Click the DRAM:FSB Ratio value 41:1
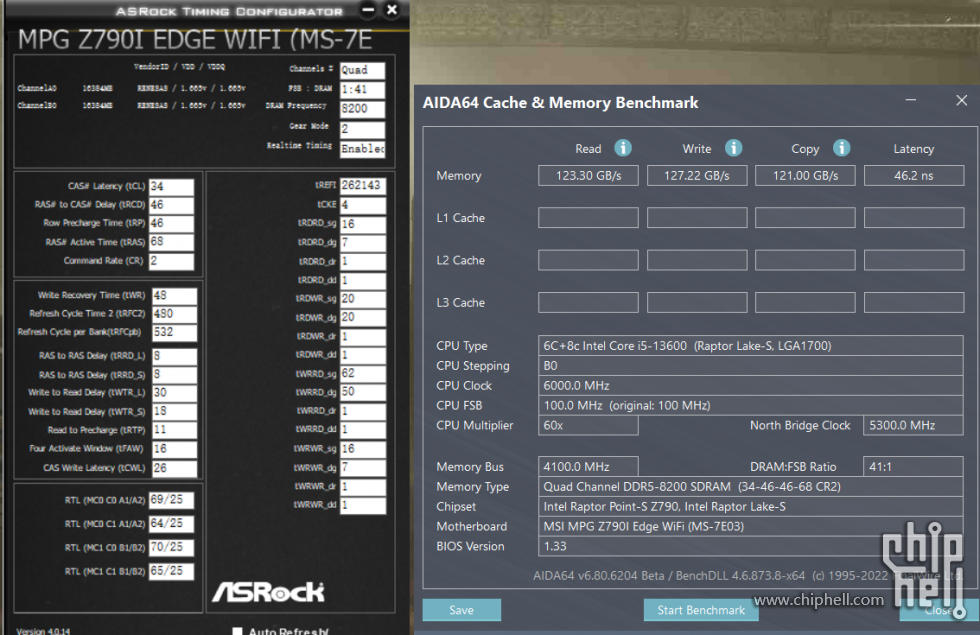This screenshot has width=980, height=635. point(913,466)
